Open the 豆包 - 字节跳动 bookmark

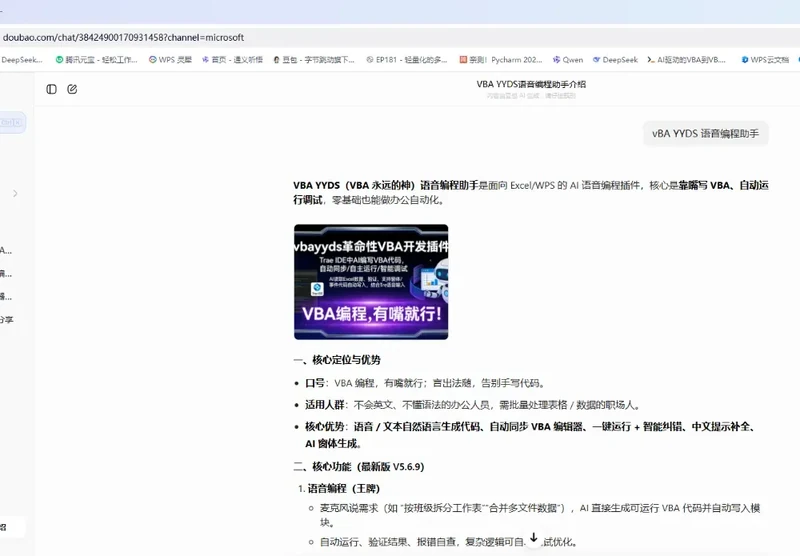click(314, 60)
